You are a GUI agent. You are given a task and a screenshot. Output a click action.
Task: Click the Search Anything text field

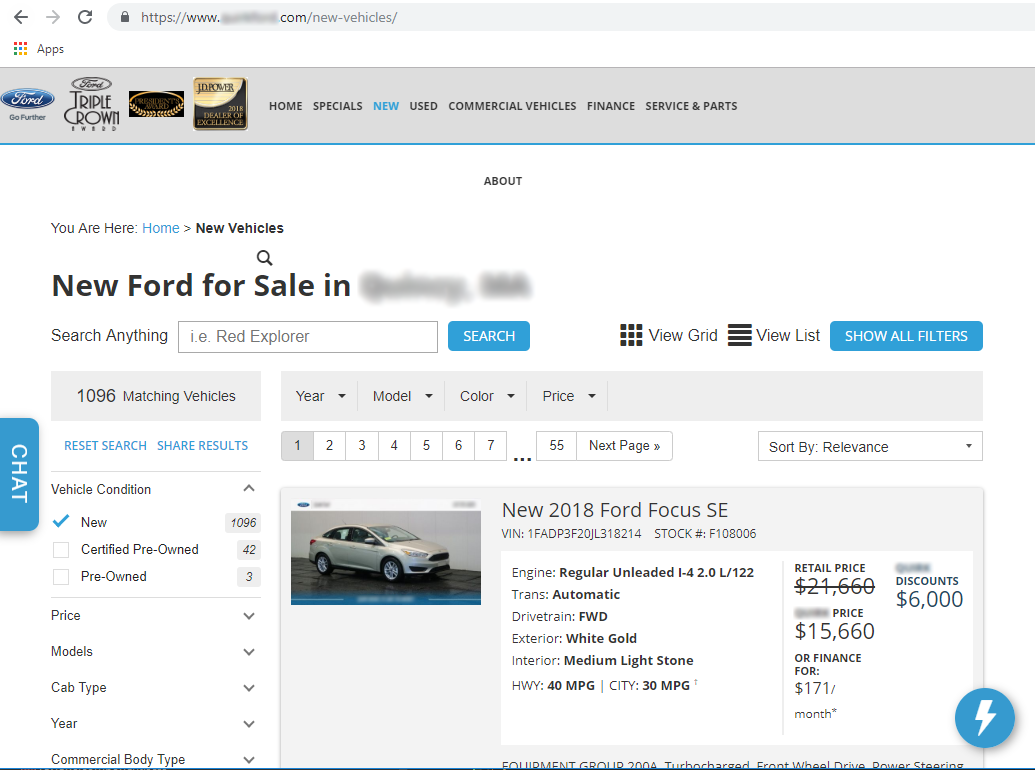(x=308, y=337)
